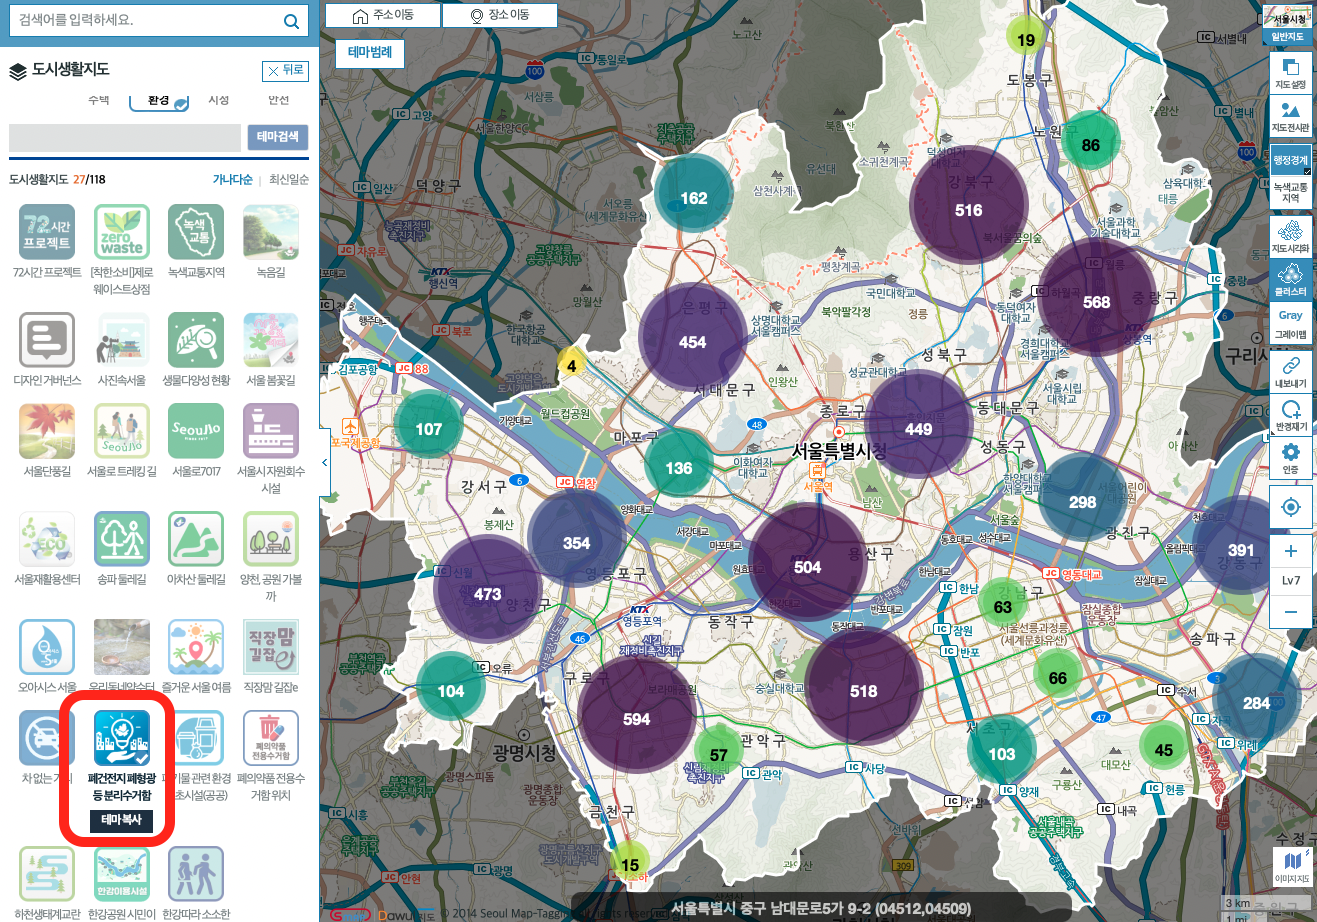Open 지도 설정 map settings
Viewport: 1317px width, 922px height.
tap(1290, 73)
